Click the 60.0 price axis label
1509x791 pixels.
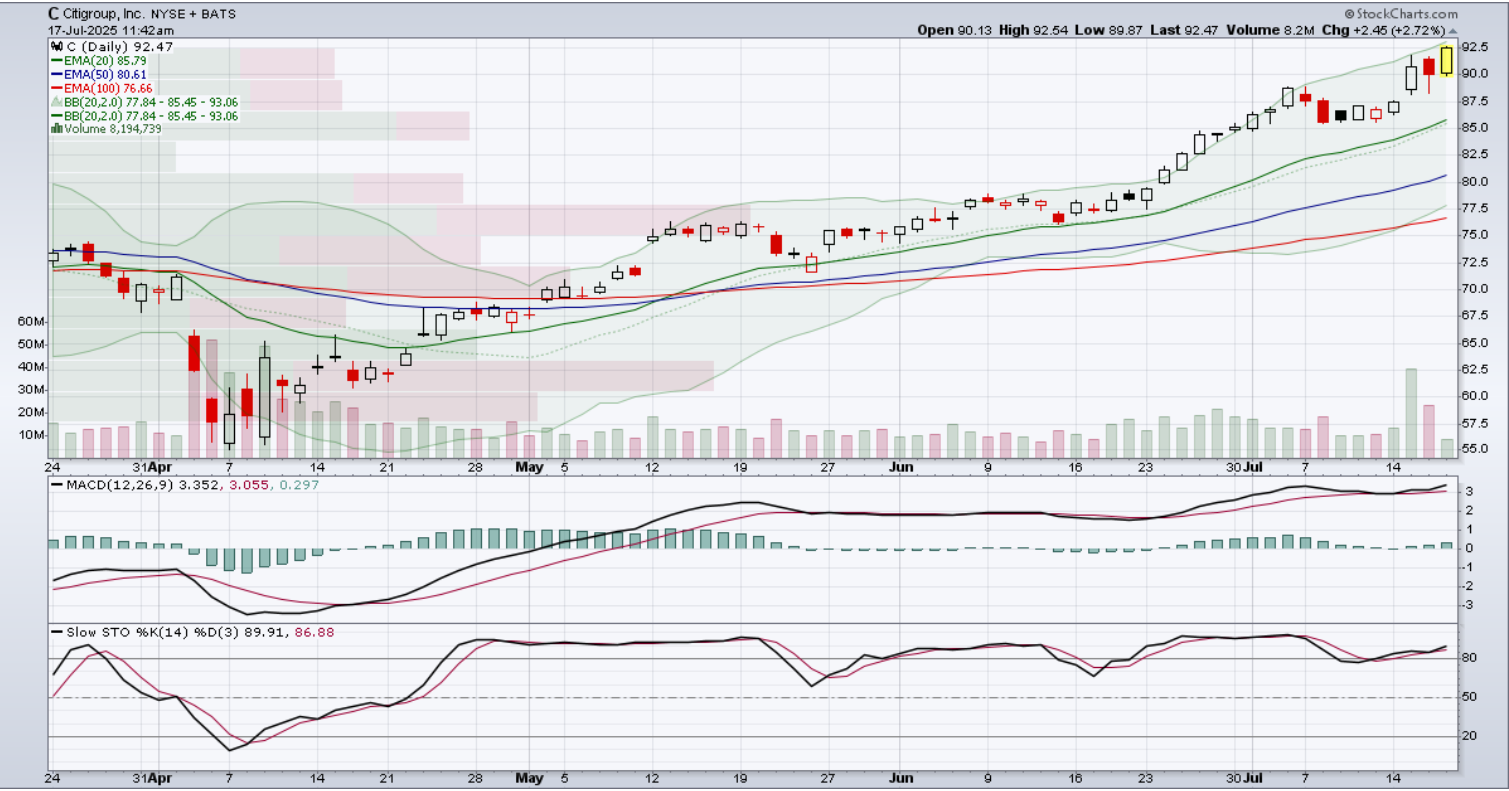pos(1475,395)
